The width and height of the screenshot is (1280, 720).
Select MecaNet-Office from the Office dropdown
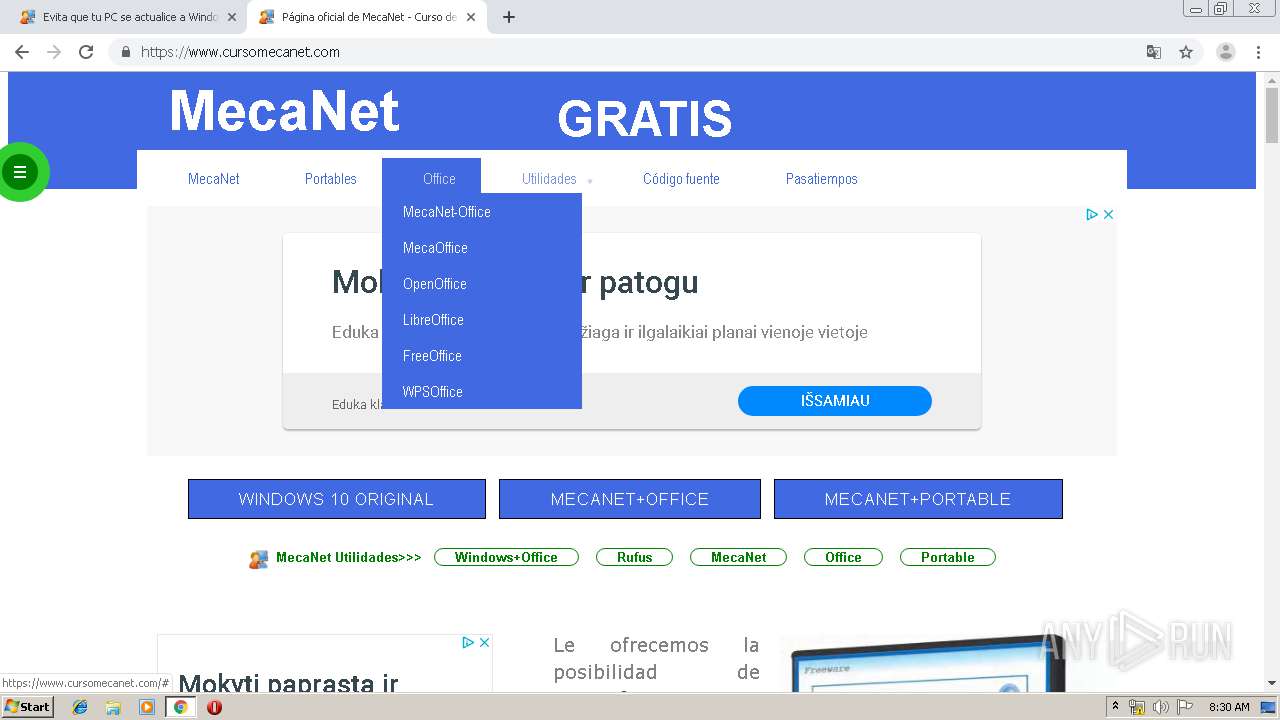(482, 212)
